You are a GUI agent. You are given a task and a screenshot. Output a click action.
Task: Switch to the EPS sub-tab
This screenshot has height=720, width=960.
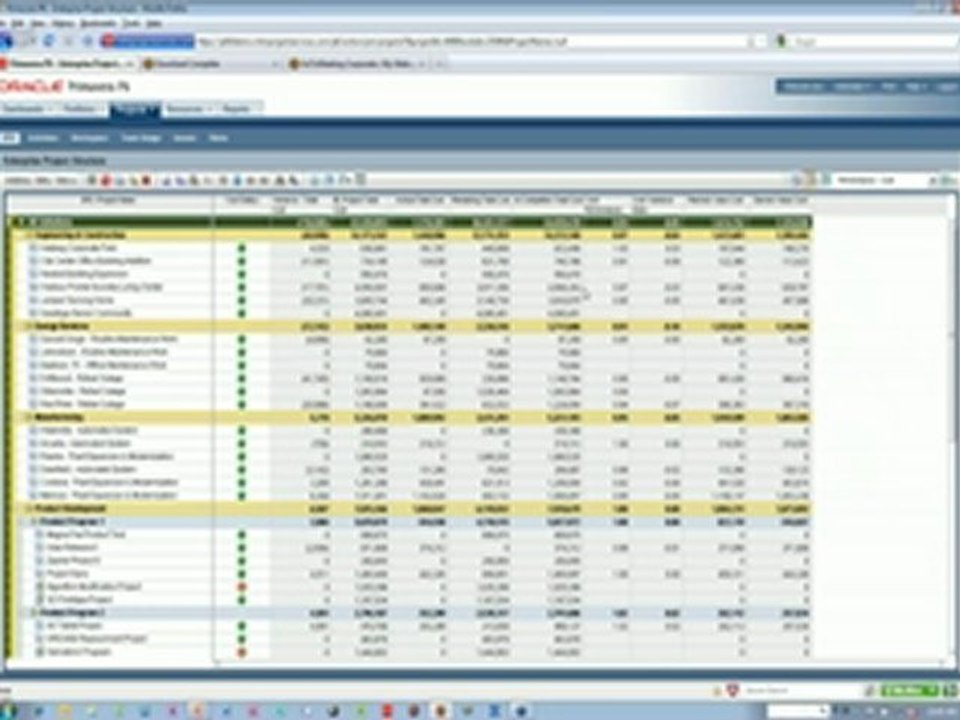pyautogui.click(x=9, y=138)
